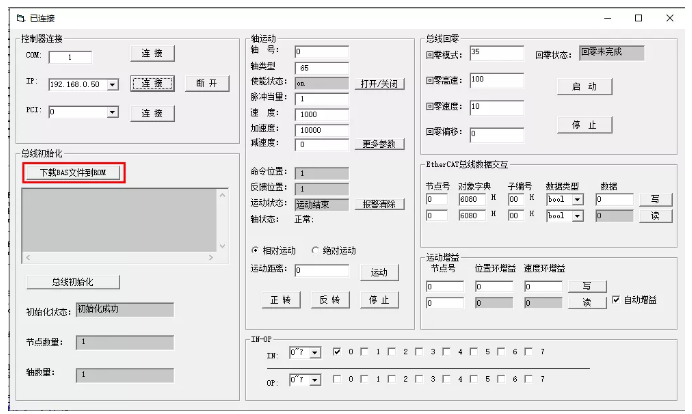Click 速度环增益 velocity gain field in write row
This screenshot has height=414, width=692.
click(x=543, y=286)
